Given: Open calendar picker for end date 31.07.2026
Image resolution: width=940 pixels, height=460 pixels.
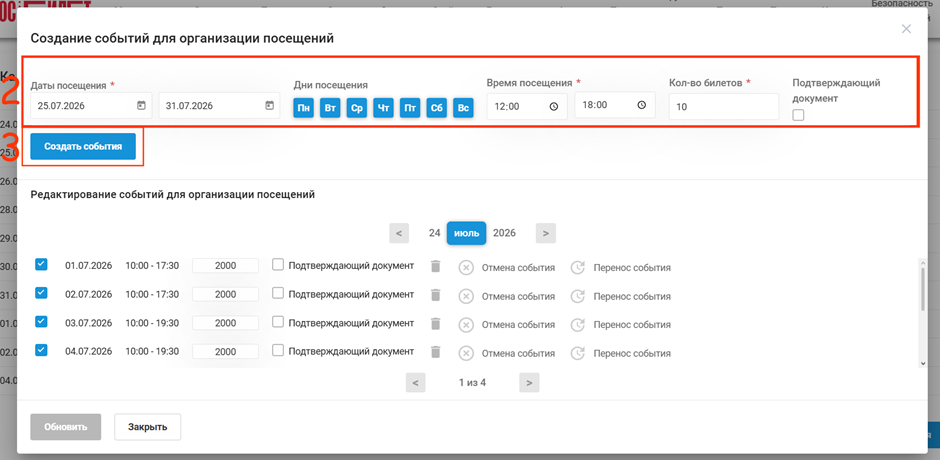Looking at the screenshot, I should pos(270,106).
